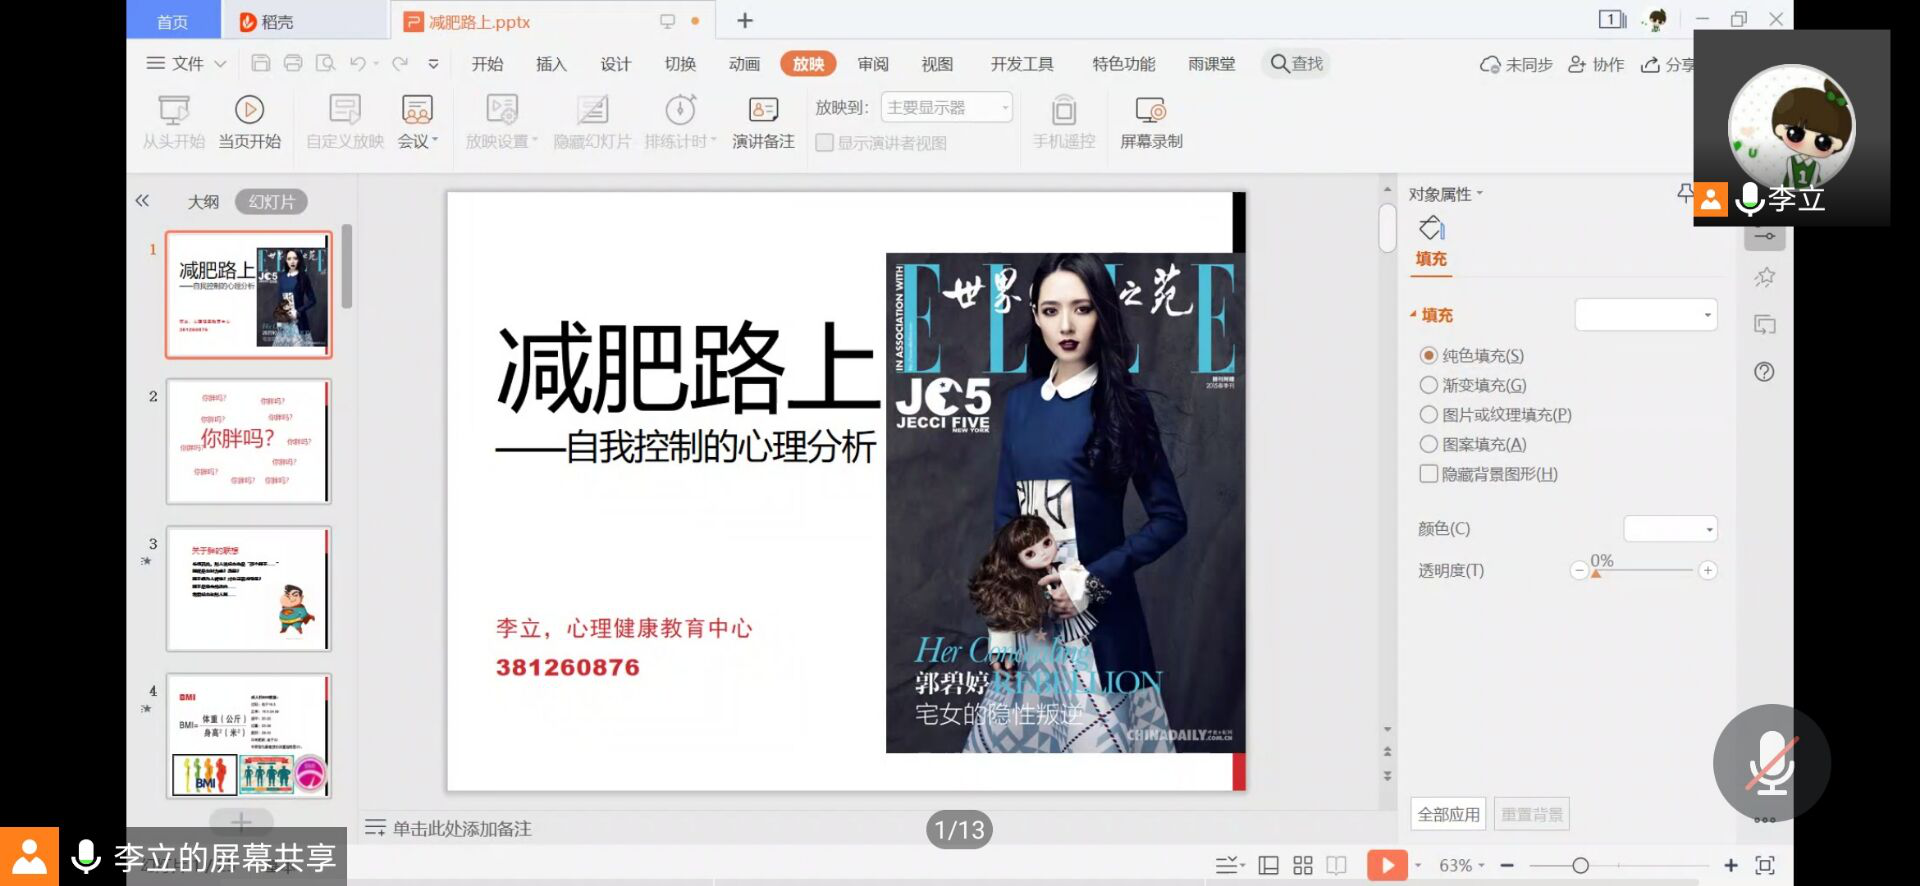This screenshot has width=1920, height=886.
Task: Switch to normal view icon in status bar
Action: [1268, 865]
